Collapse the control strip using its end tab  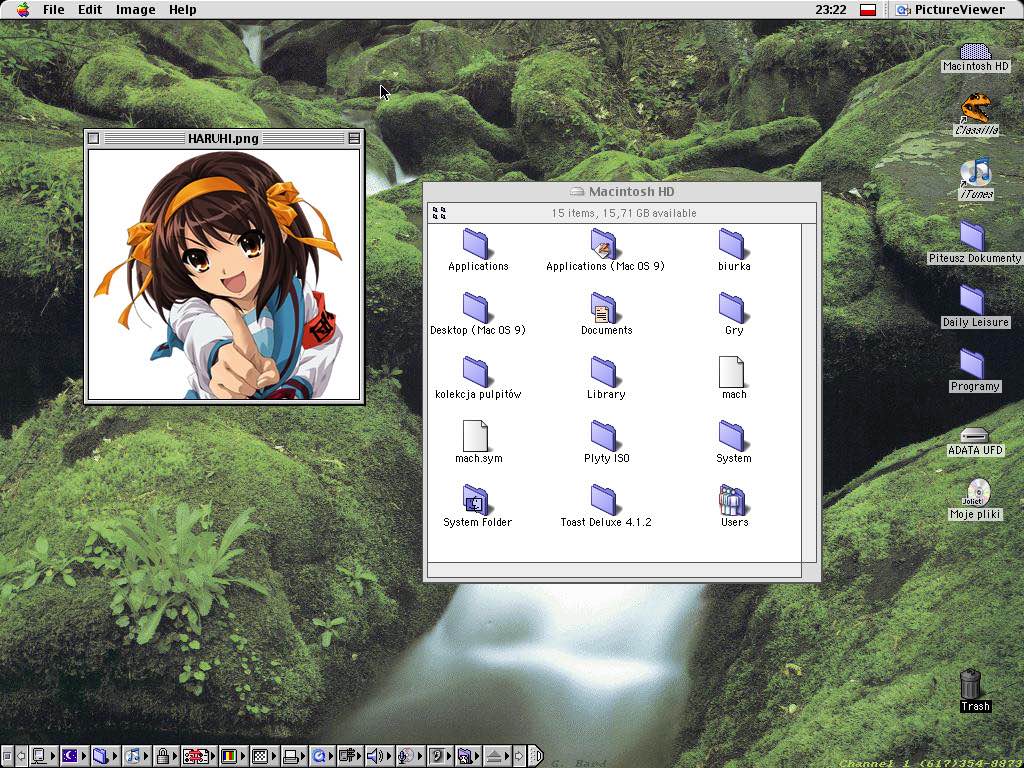pos(536,756)
